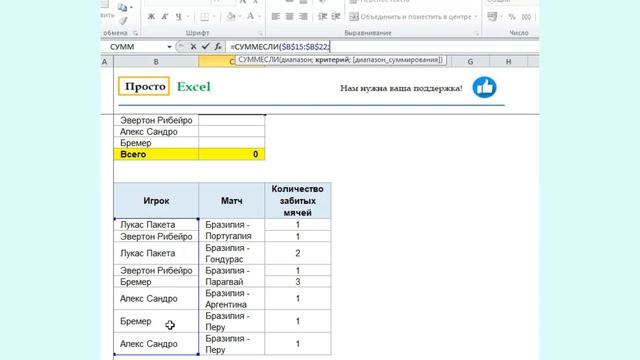Open the merge and center dropdown arrow
The image size is (640, 360).
tap(476, 17)
